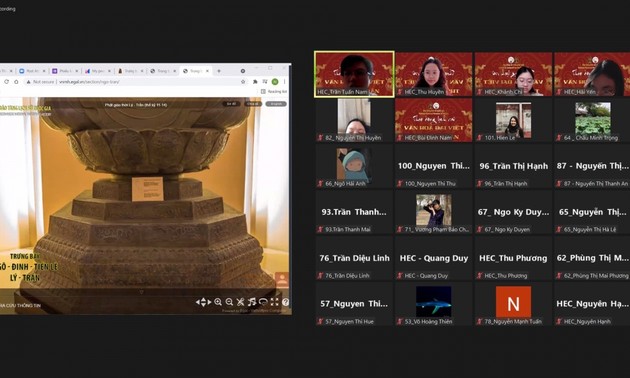This screenshot has width=630, height=378.
Task: Switch to the tab with blue Meet icon
Action: click(x=32, y=71)
